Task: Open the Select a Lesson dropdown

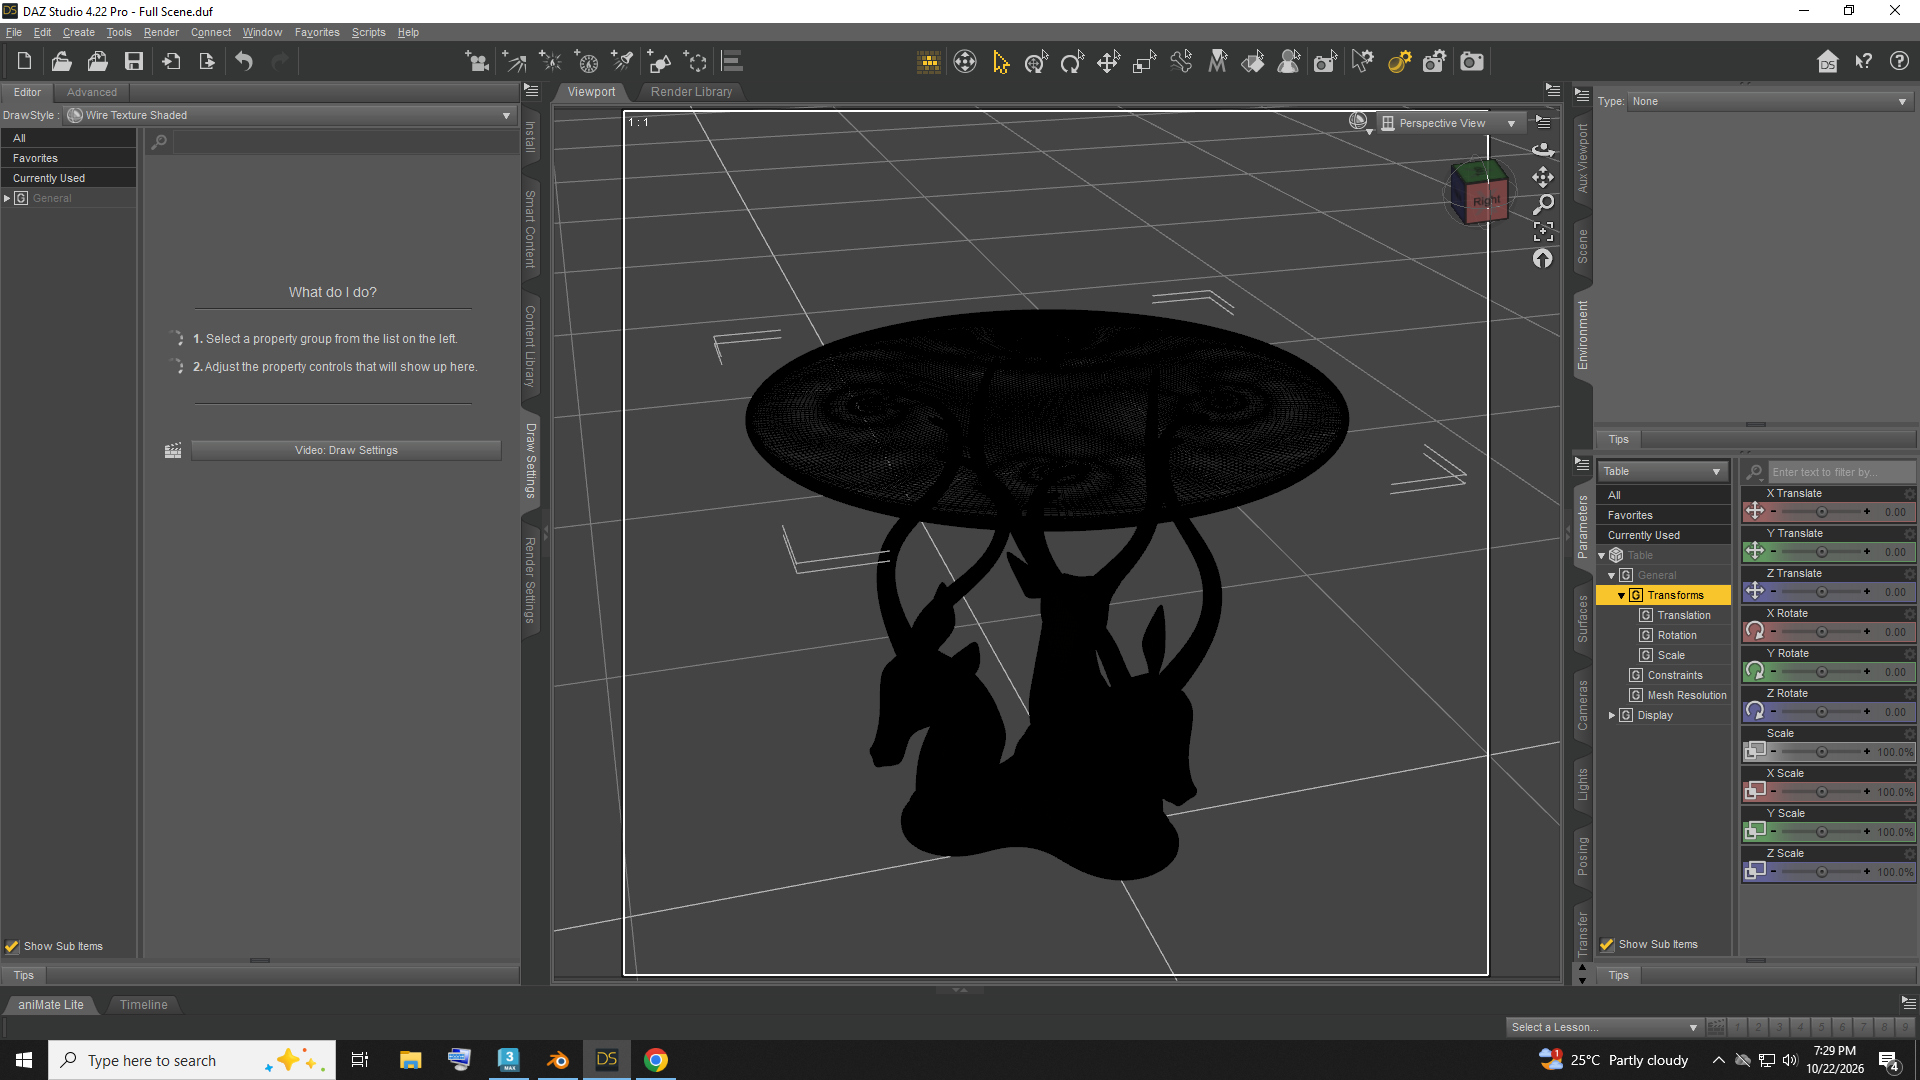Action: (1604, 1027)
